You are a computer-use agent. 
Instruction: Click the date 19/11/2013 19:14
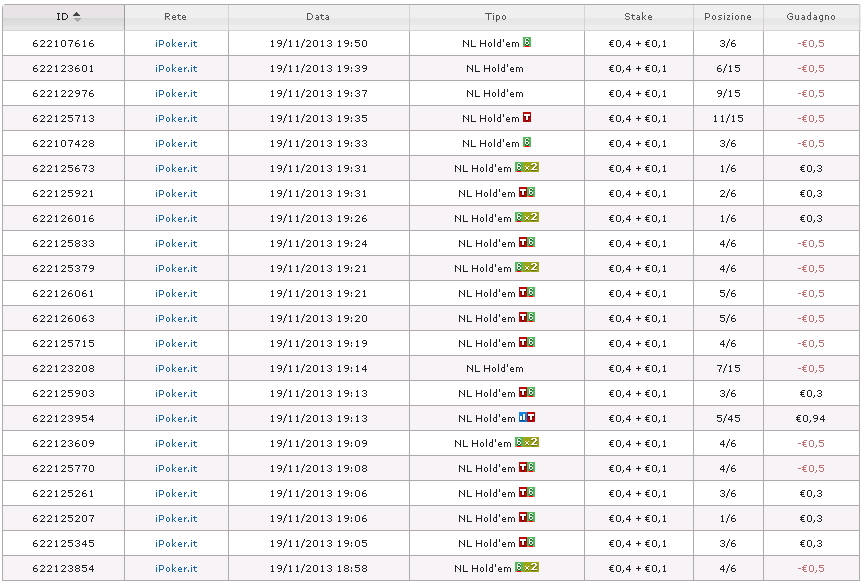(x=318, y=368)
